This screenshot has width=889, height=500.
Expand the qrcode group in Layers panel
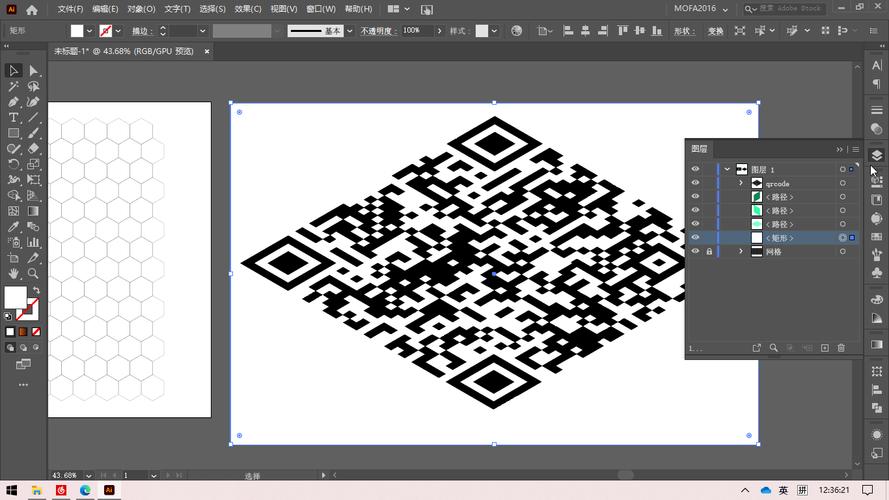pos(741,184)
